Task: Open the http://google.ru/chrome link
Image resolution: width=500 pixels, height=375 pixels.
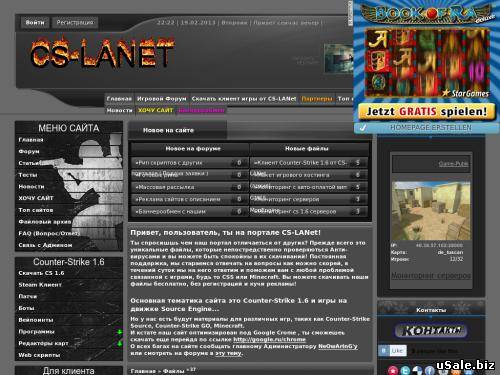Action: click(269, 340)
